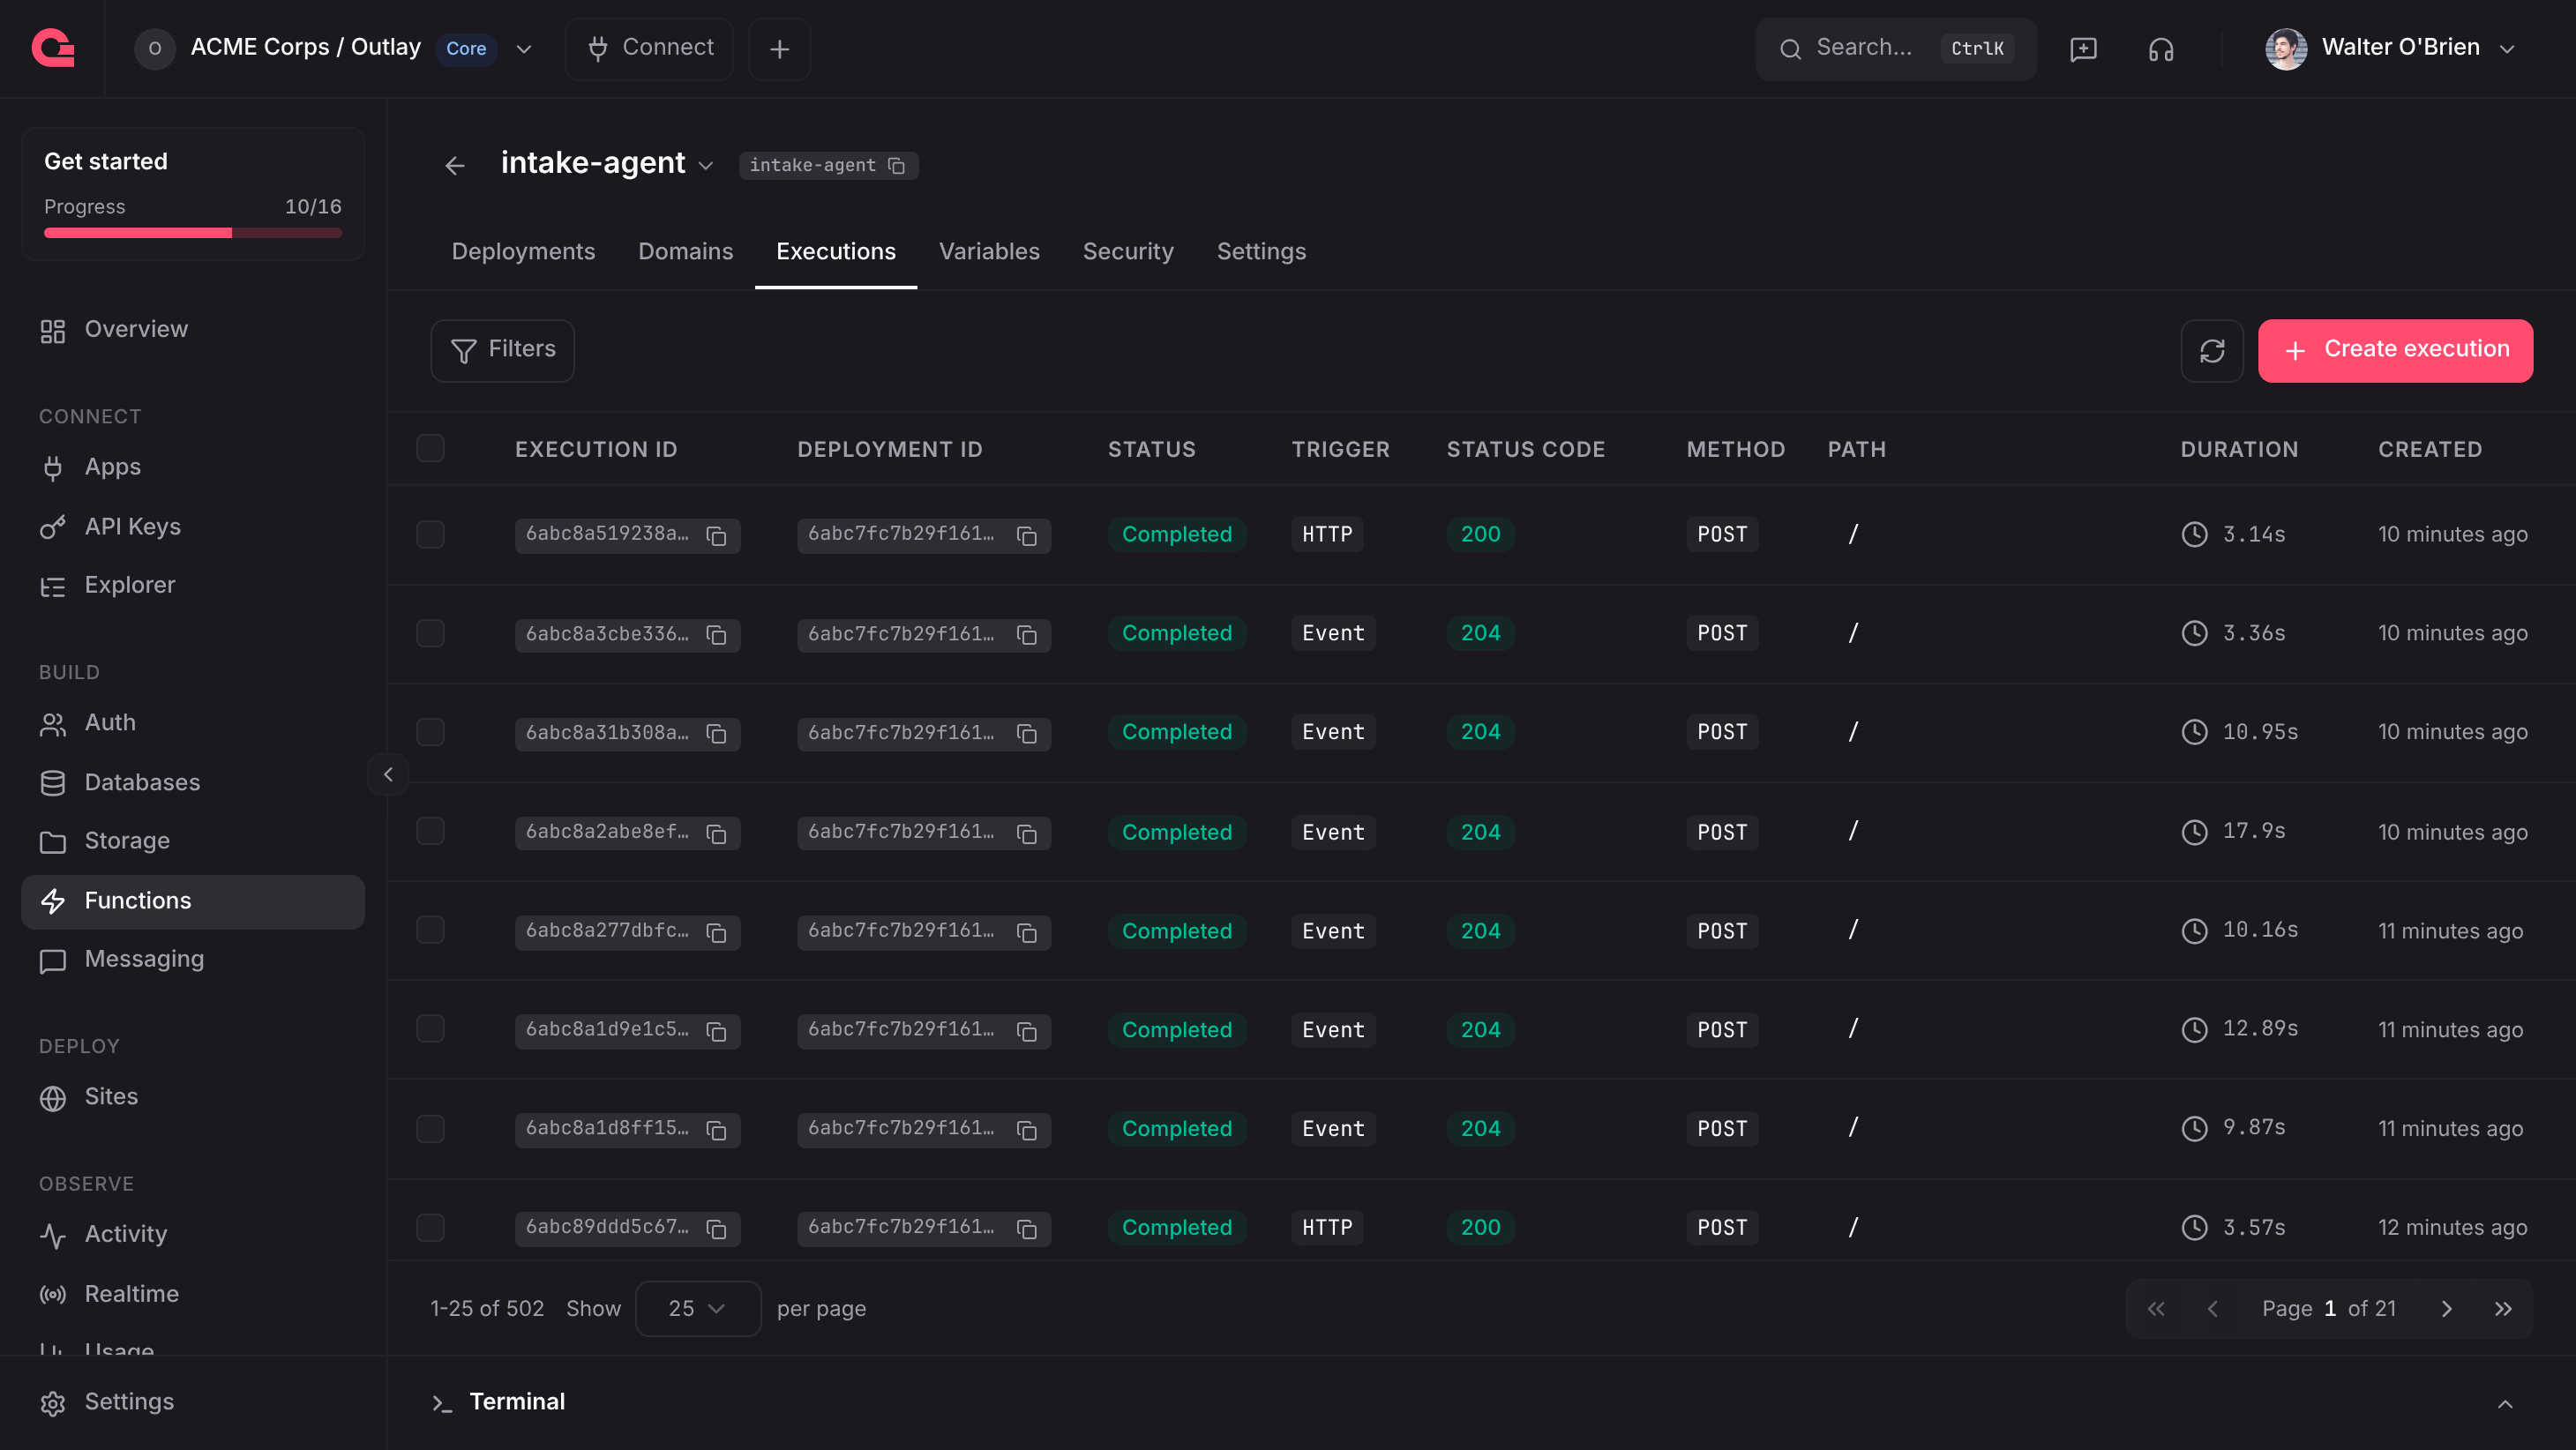The height and width of the screenshot is (1450, 2576).
Task: Change the 25 rows per page dropdown
Action: (697, 1308)
